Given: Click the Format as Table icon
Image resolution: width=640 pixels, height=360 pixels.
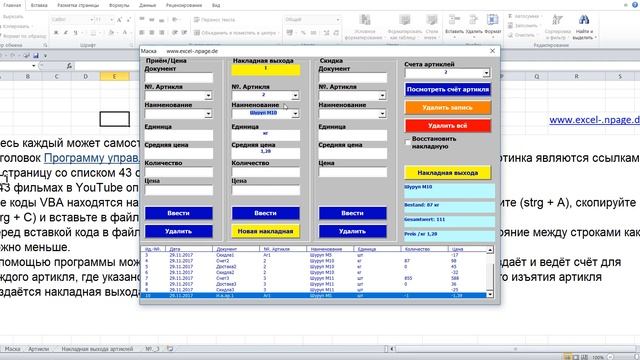Looking at the screenshot, I should pos(404,20).
